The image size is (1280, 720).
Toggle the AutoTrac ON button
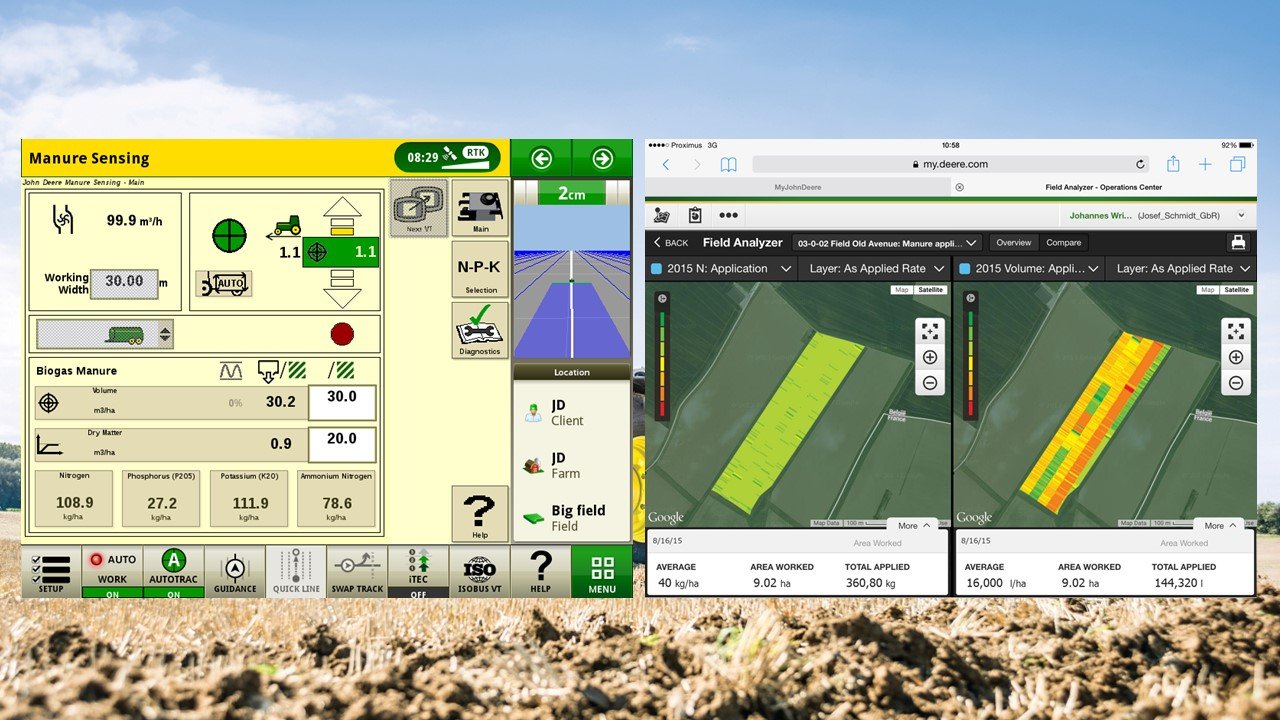173,571
